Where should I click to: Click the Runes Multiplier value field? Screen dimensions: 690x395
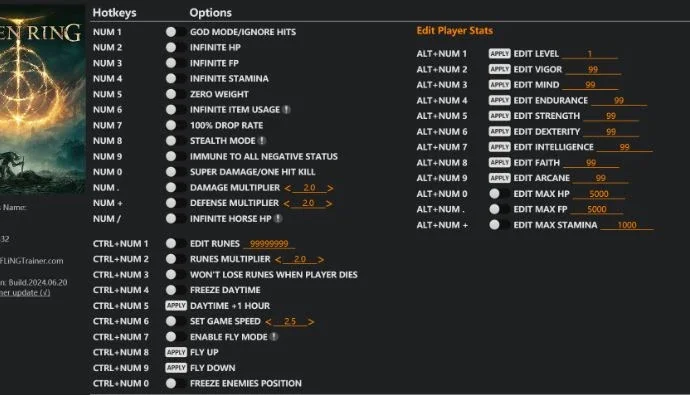coord(300,260)
